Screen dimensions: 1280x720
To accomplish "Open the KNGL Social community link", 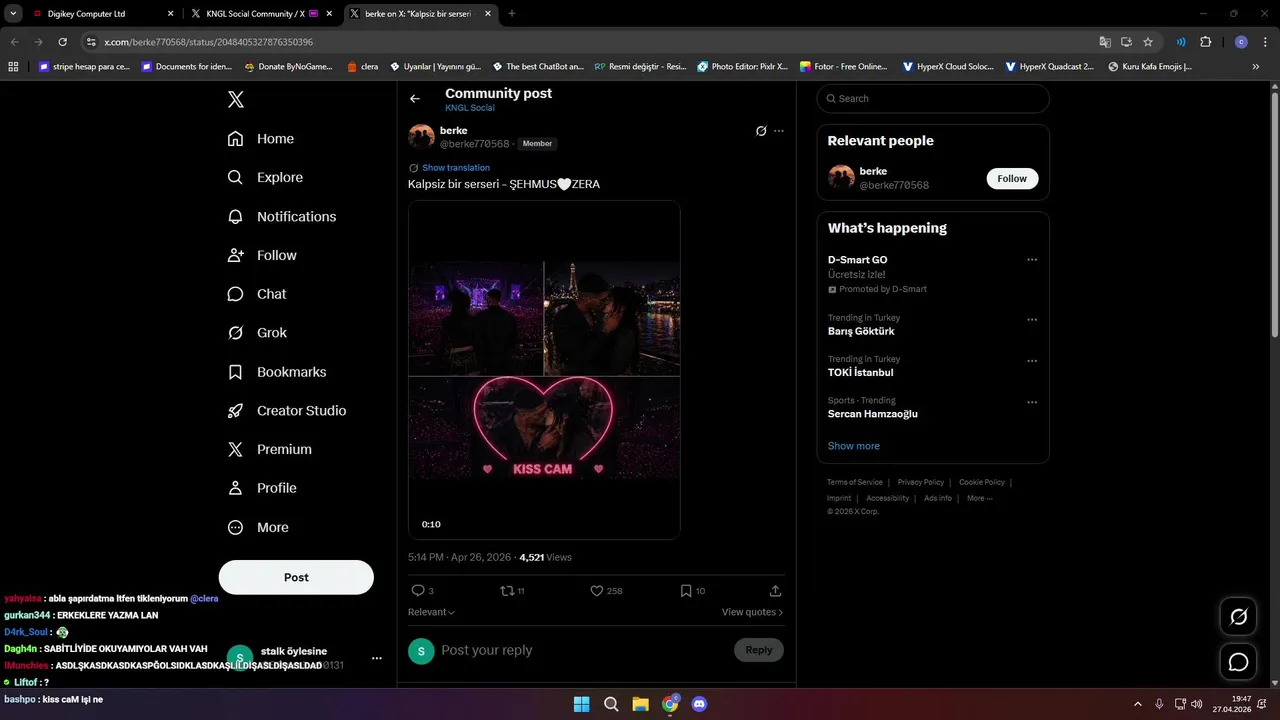I will pos(470,108).
